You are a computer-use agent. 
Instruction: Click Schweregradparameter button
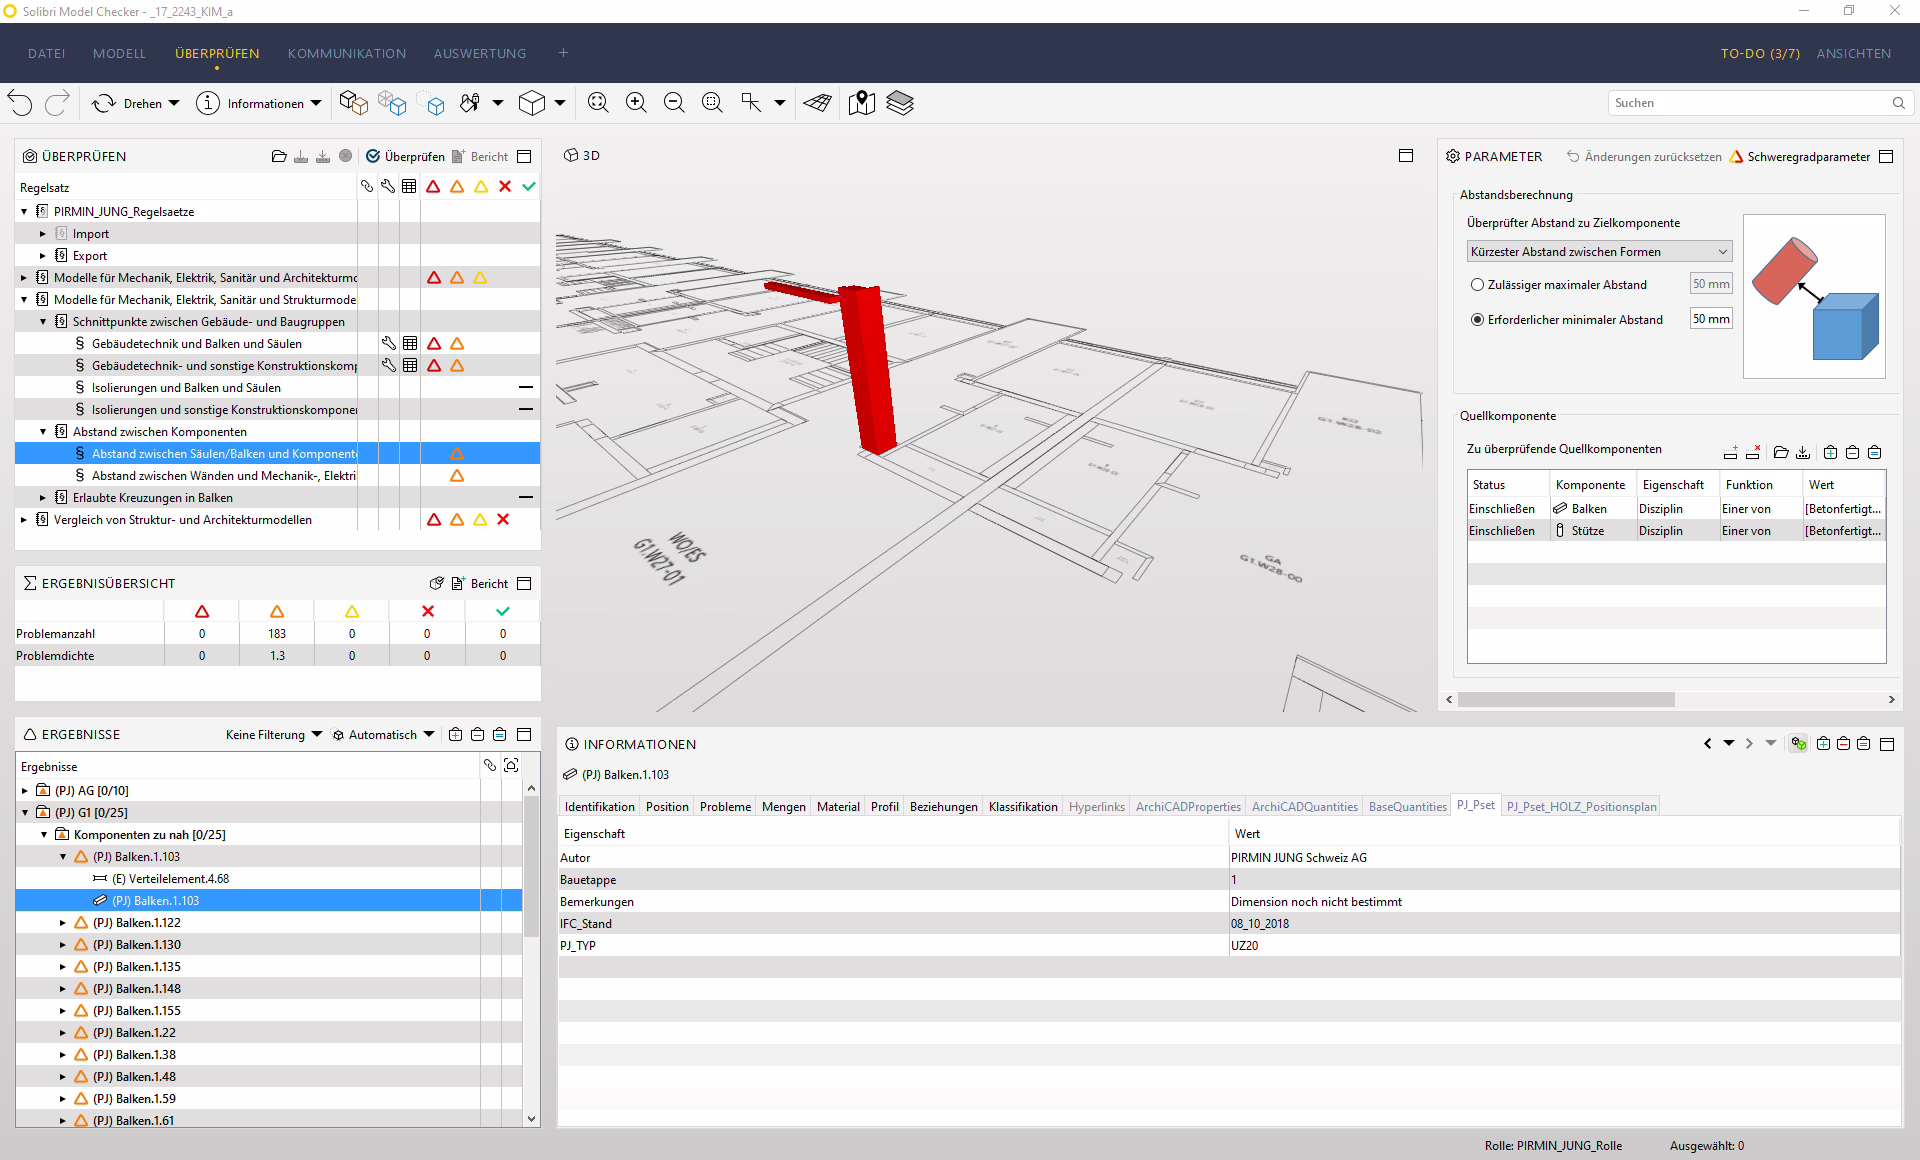click(x=1799, y=157)
